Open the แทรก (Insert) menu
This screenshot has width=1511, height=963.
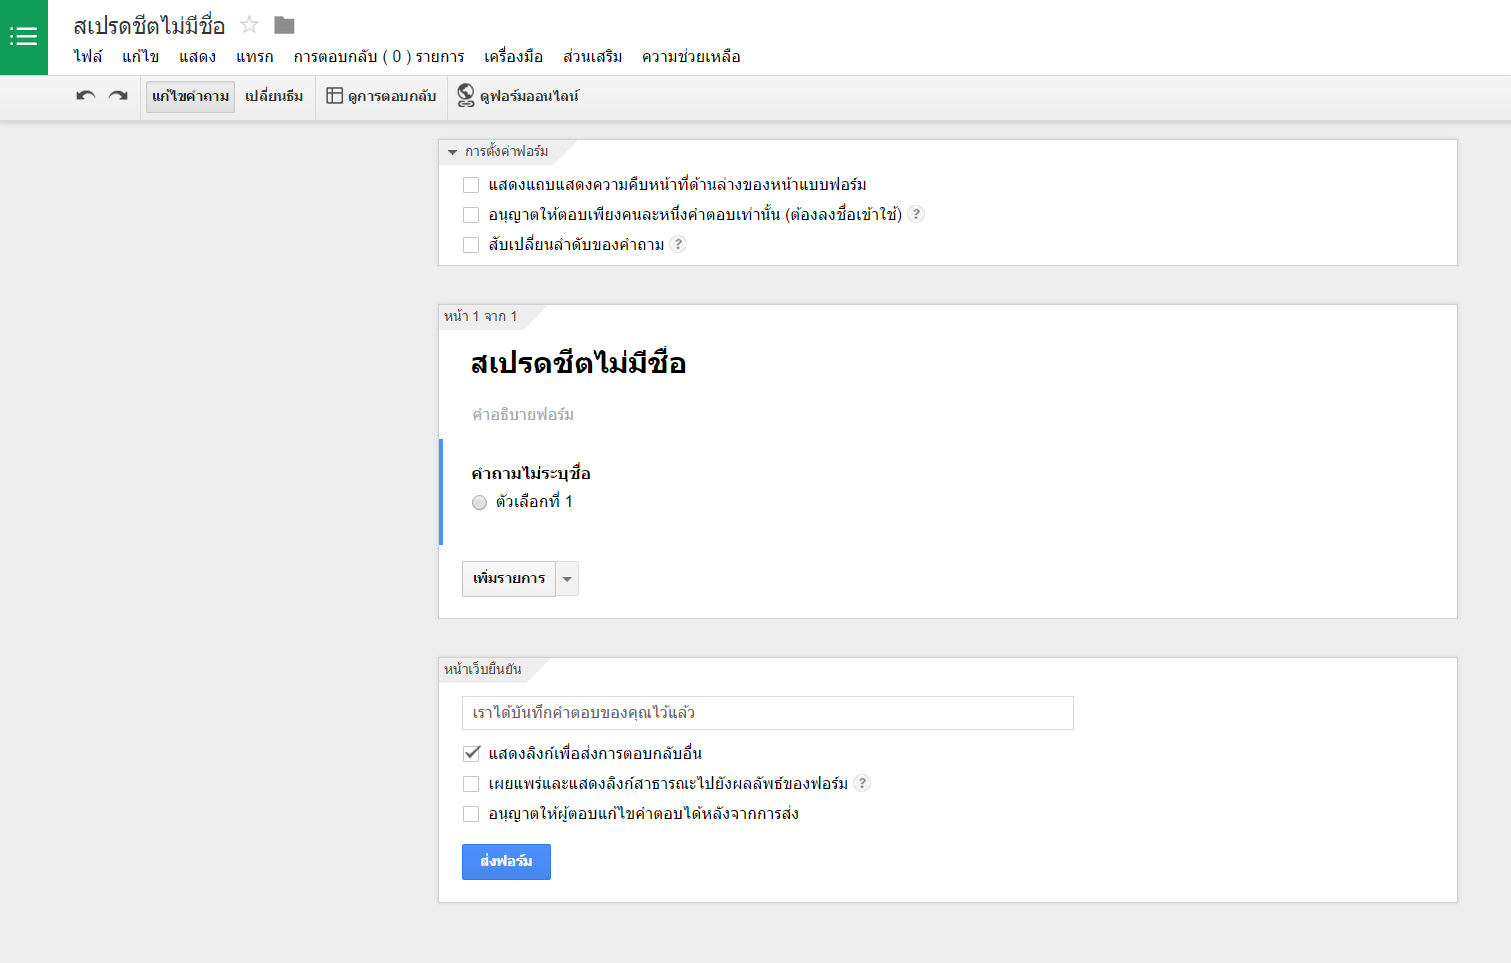(254, 57)
